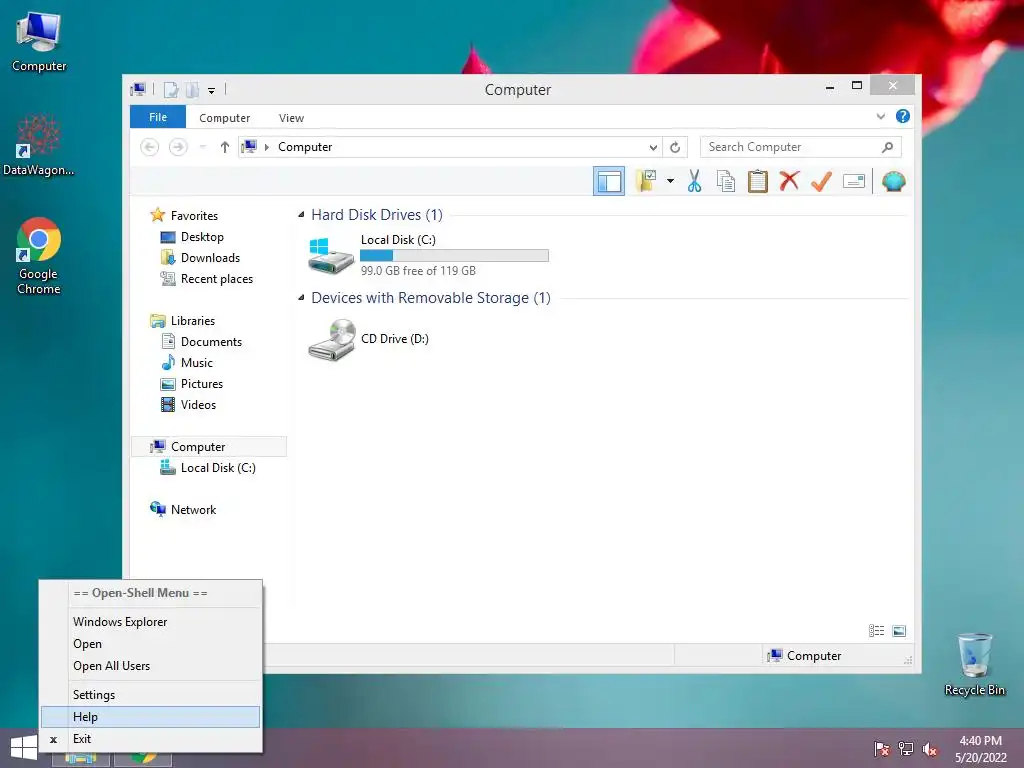This screenshot has width=1024, height=768.
Task: Click the Forward navigation arrow
Action: [x=178, y=147]
